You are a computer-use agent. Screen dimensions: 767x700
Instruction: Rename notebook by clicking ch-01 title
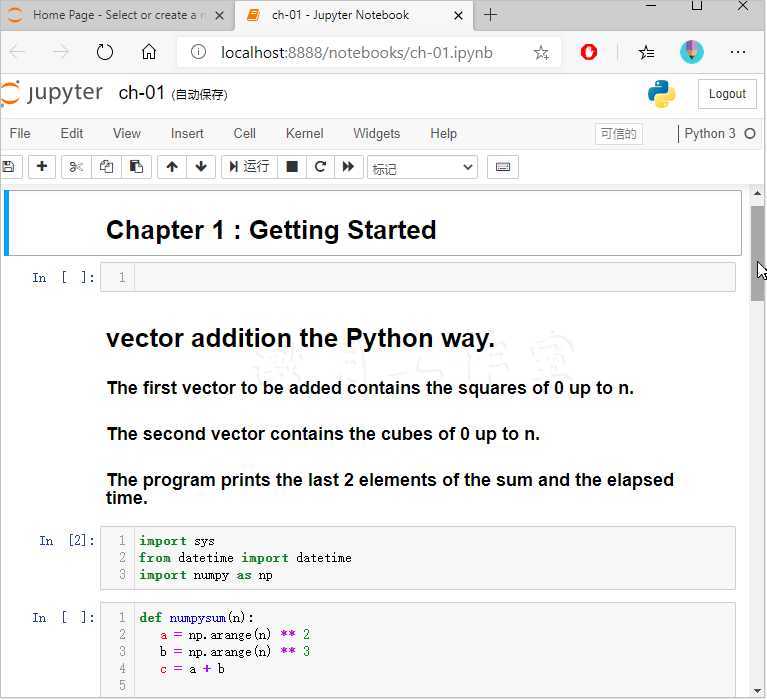(141, 92)
